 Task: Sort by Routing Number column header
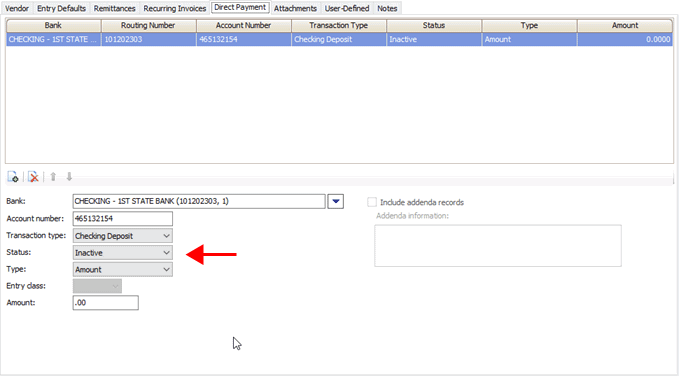click(x=149, y=25)
